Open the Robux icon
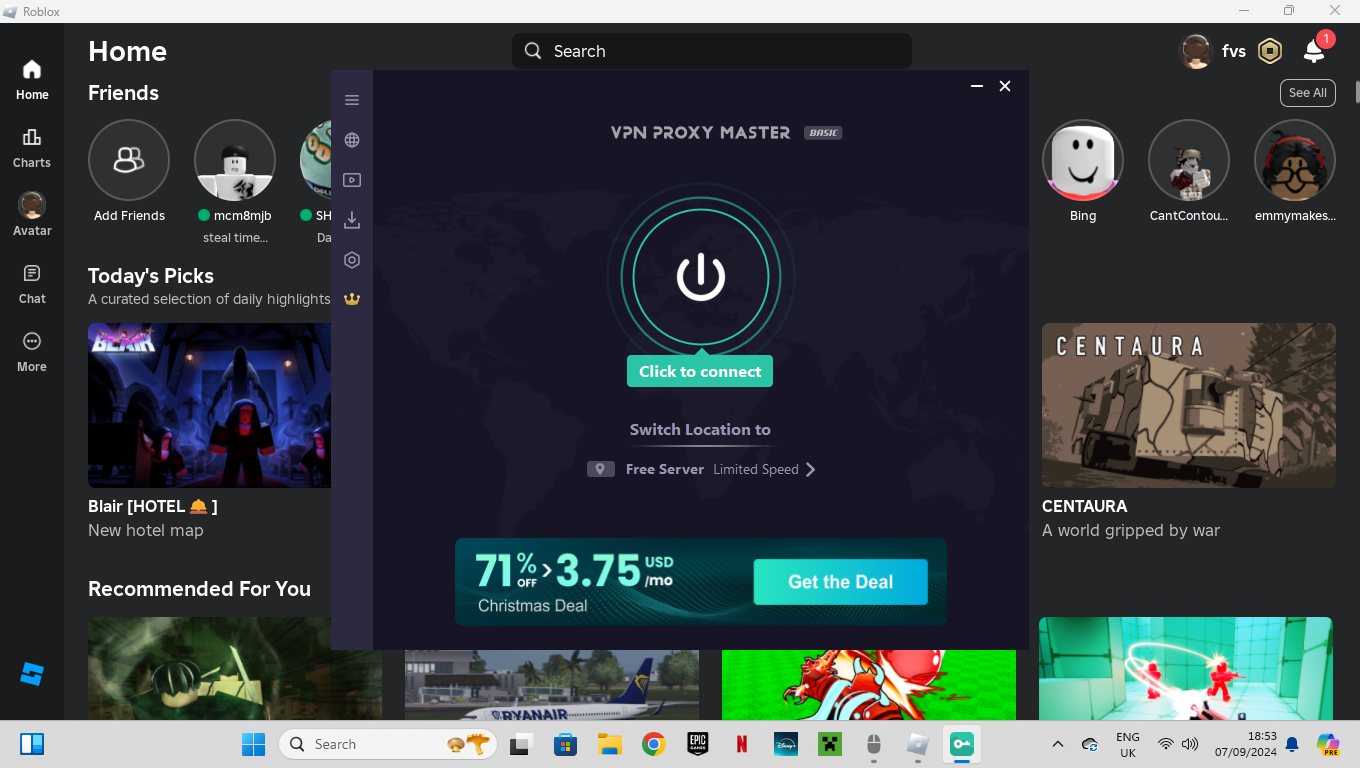 tap(1270, 51)
